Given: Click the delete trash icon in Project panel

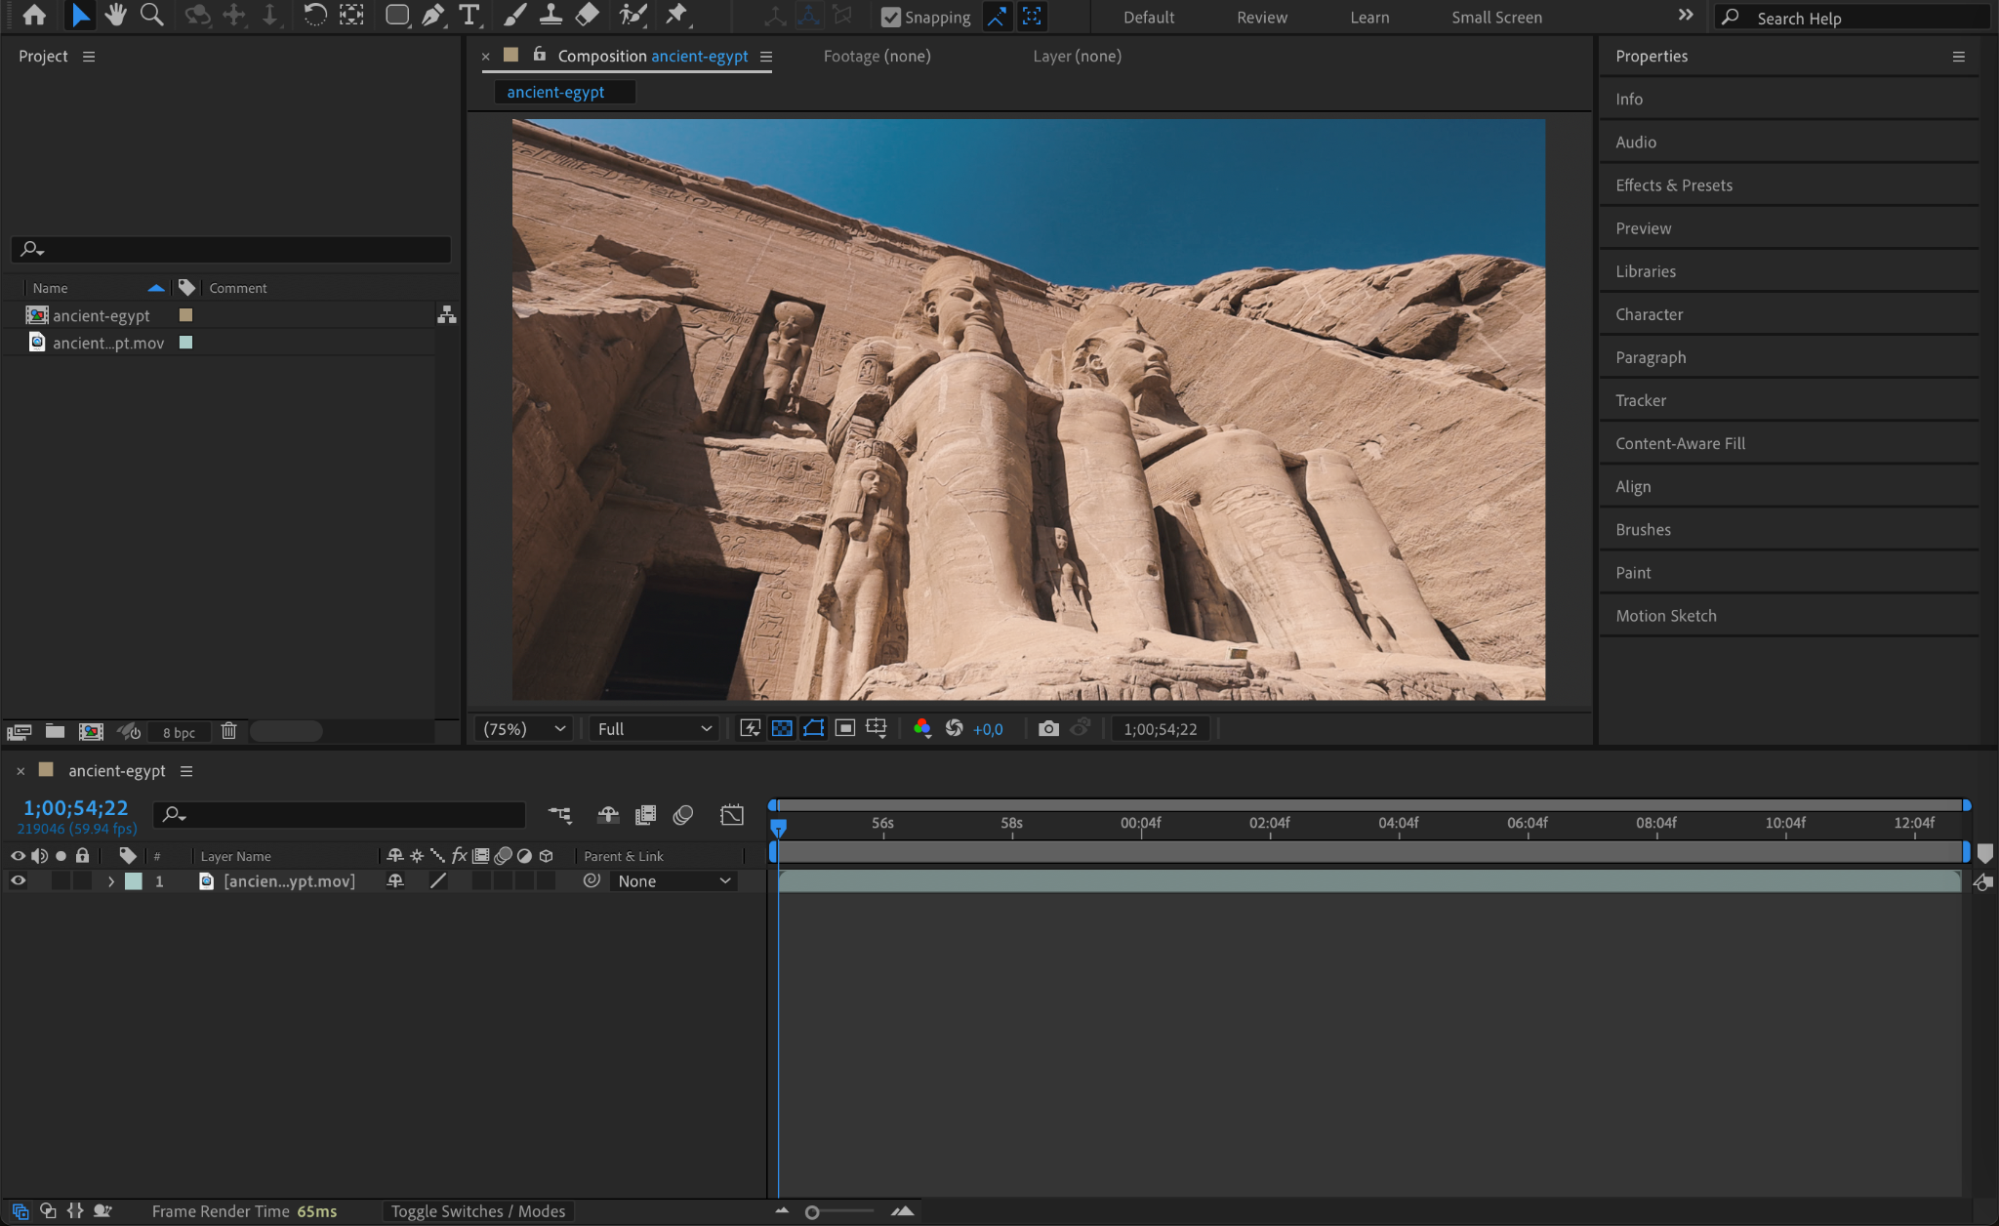Looking at the screenshot, I should coord(229,731).
